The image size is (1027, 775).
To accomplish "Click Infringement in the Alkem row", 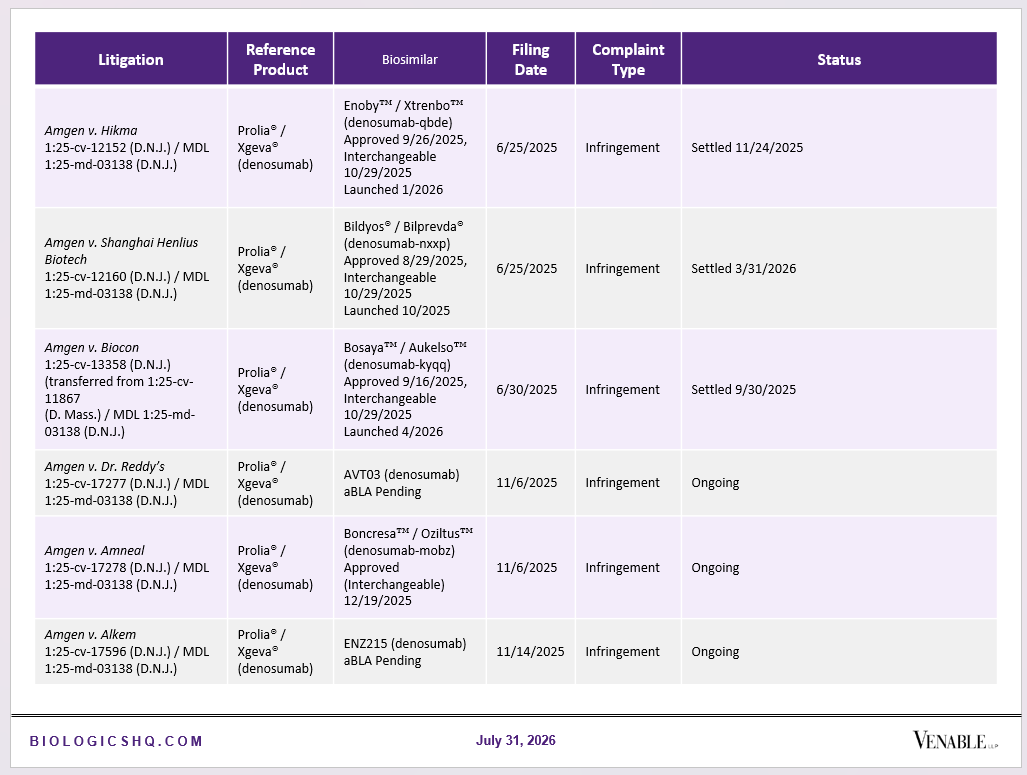I will pyautogui.click(x=622, y=651).
